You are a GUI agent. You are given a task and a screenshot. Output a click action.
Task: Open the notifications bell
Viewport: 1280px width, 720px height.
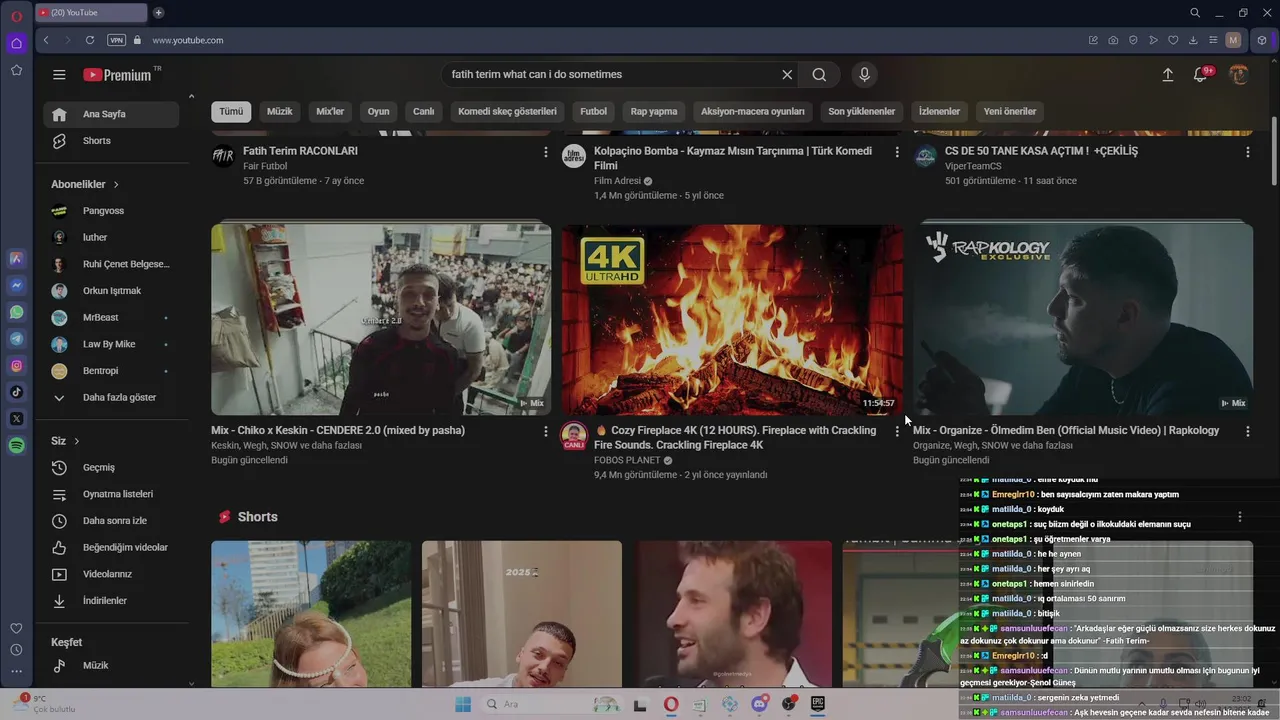click(1200, 75)
